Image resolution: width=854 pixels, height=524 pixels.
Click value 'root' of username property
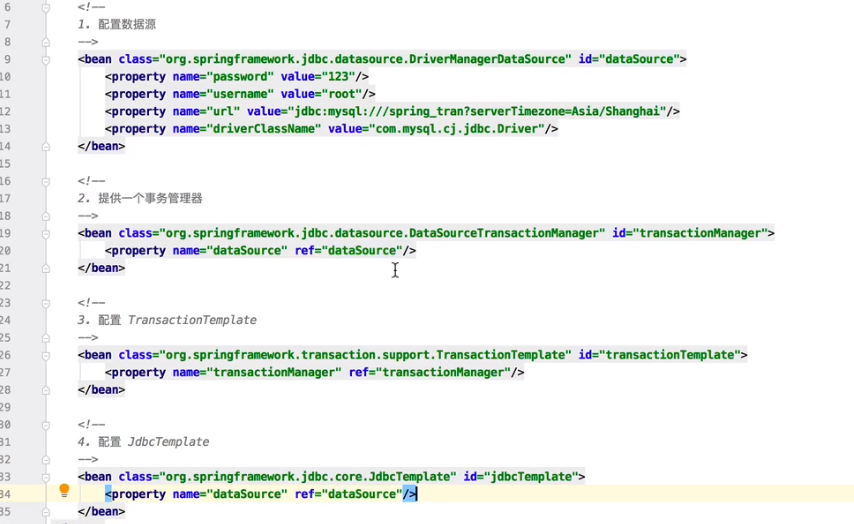341,94
